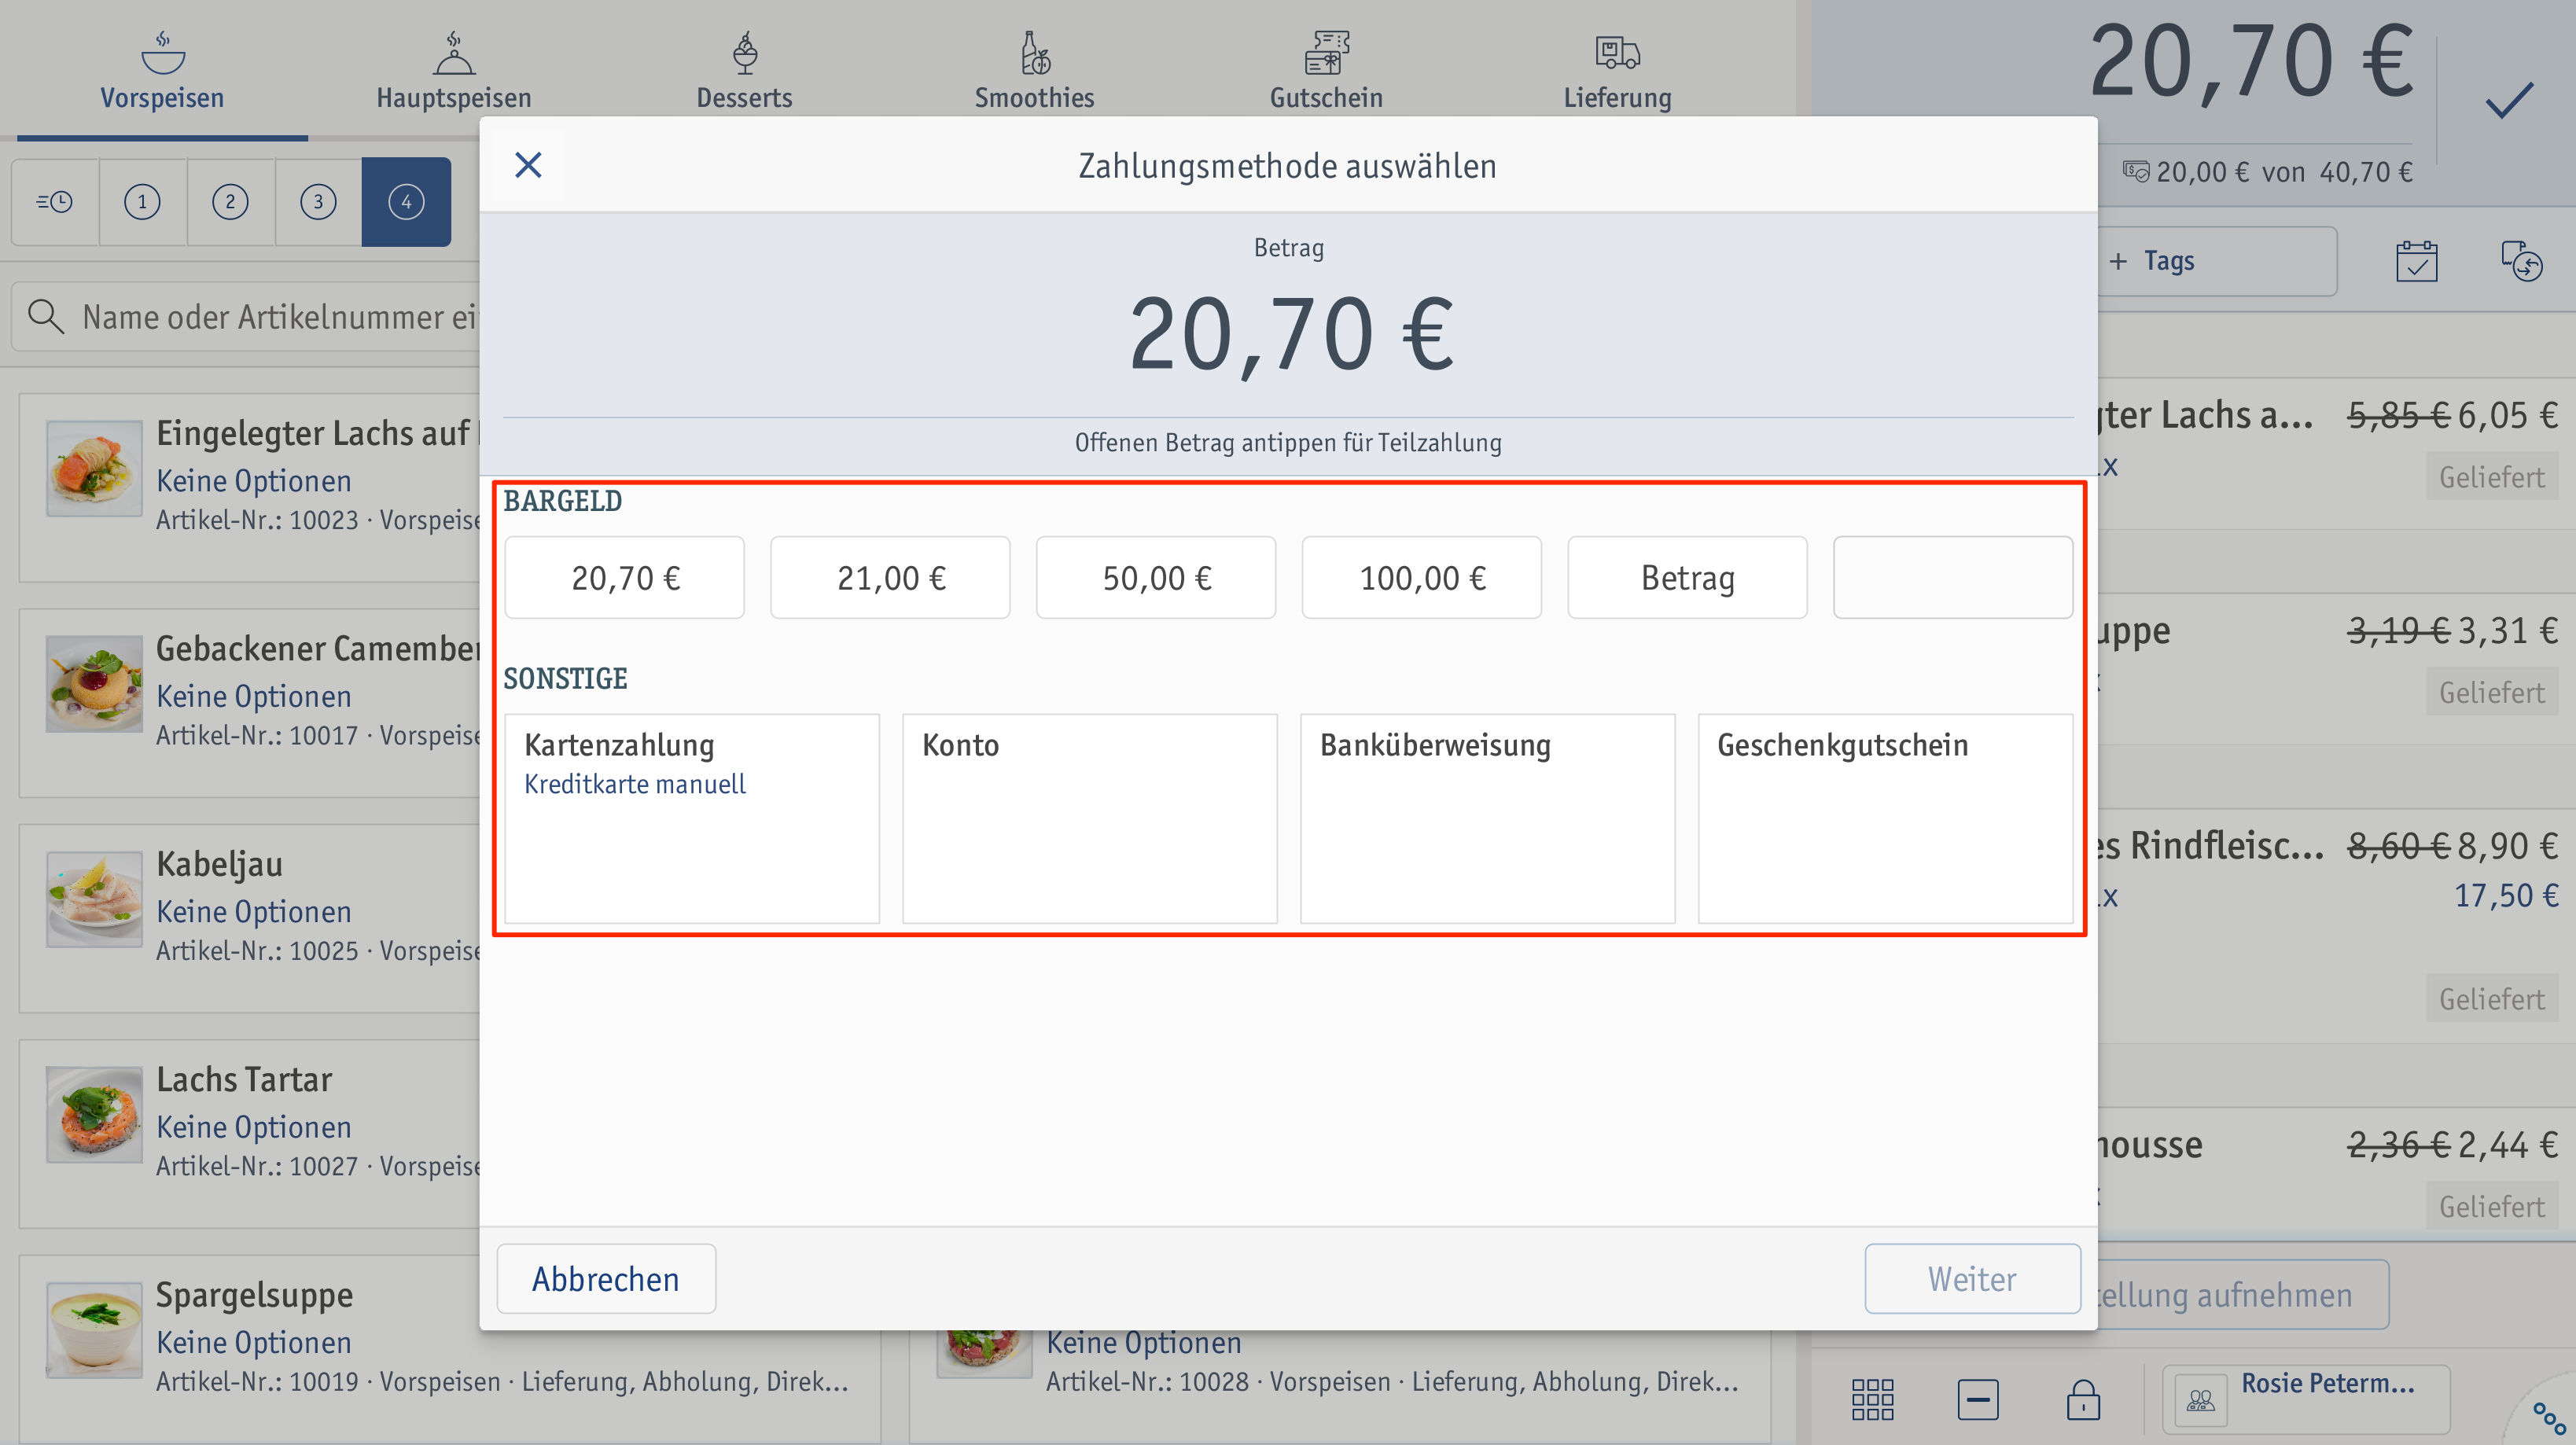Open Eingelegter Lachs item thumbnail
Screen dimensions: 2576x1445
click(x=94, y=469)
